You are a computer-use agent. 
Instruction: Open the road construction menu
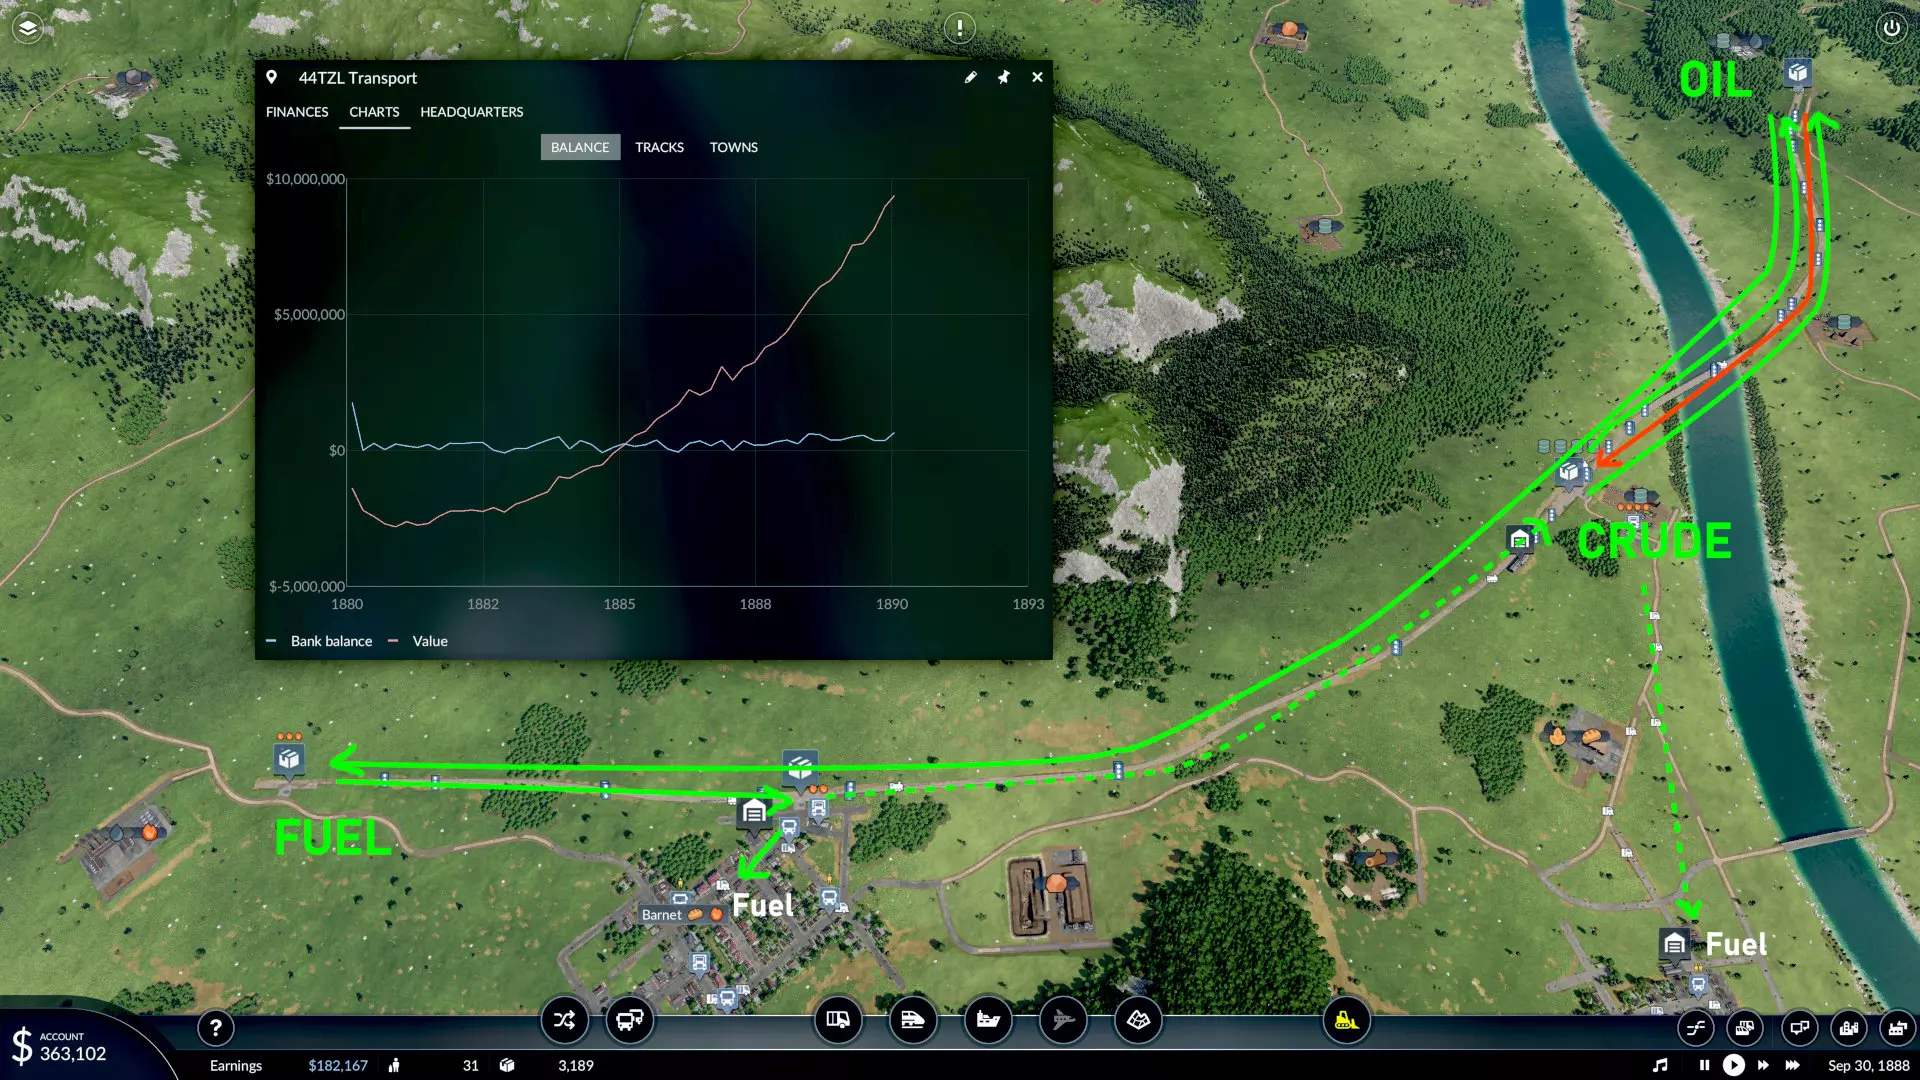838,1020
